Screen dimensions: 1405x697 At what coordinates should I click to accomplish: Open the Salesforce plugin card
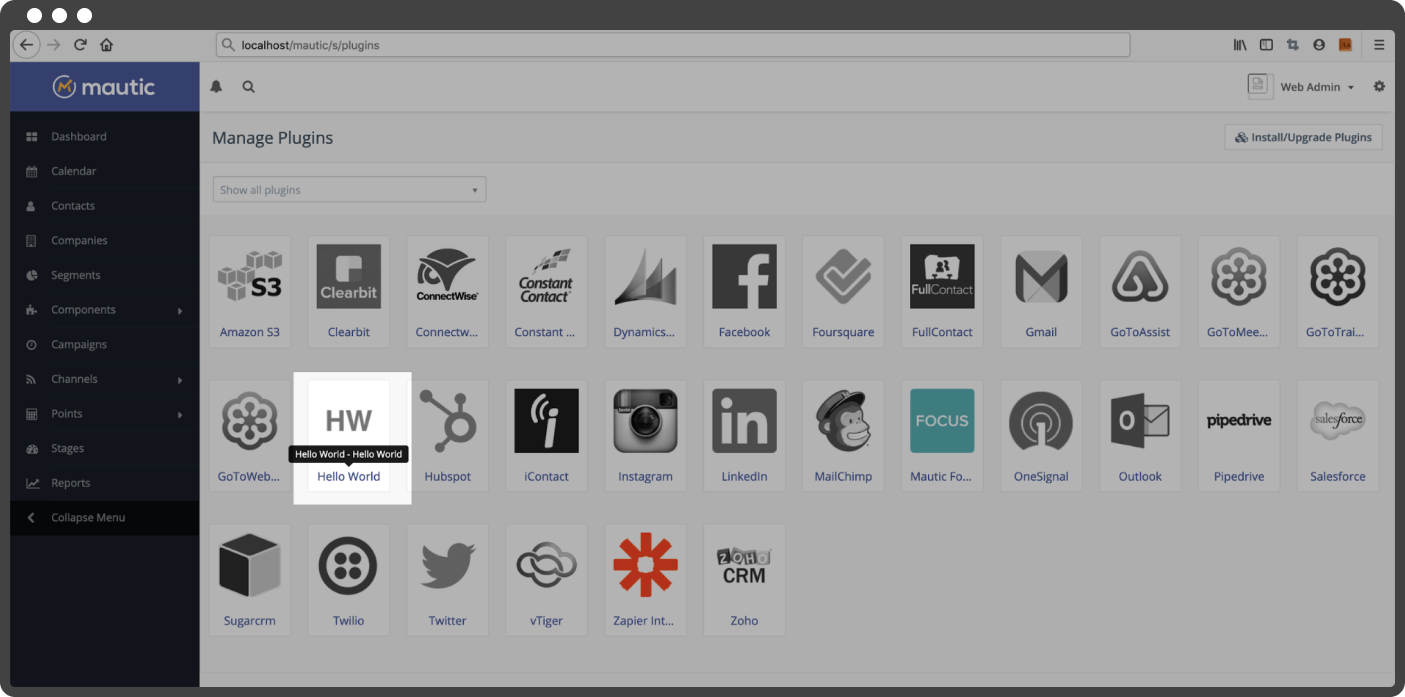pos(1338,435)
